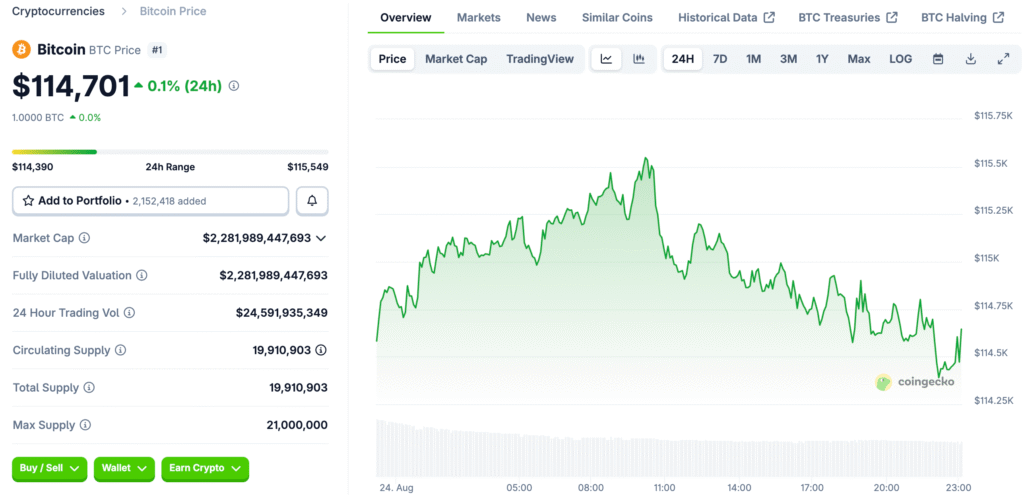Open the Wallet dropdown
This screenshot has width=1024, height=495.
click(124, 468)
